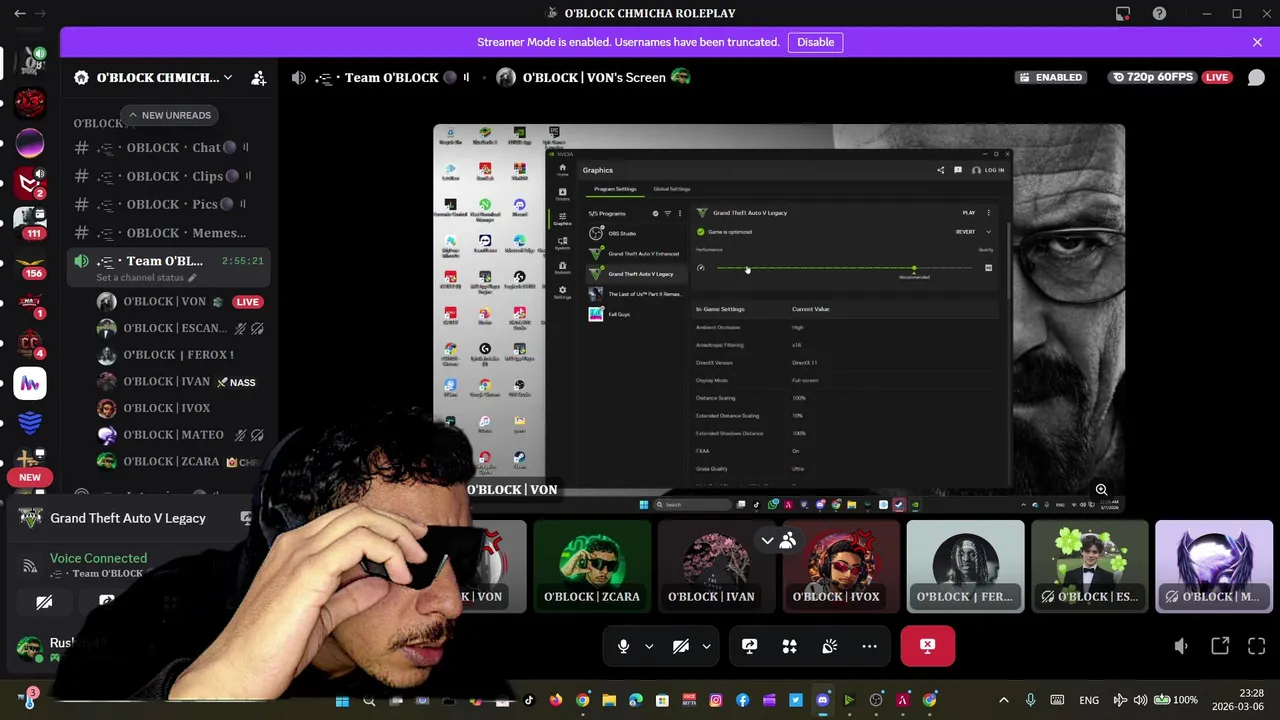Open the Discord inbox icon in title bar
1280x720 pixels.
(1123, 13)
